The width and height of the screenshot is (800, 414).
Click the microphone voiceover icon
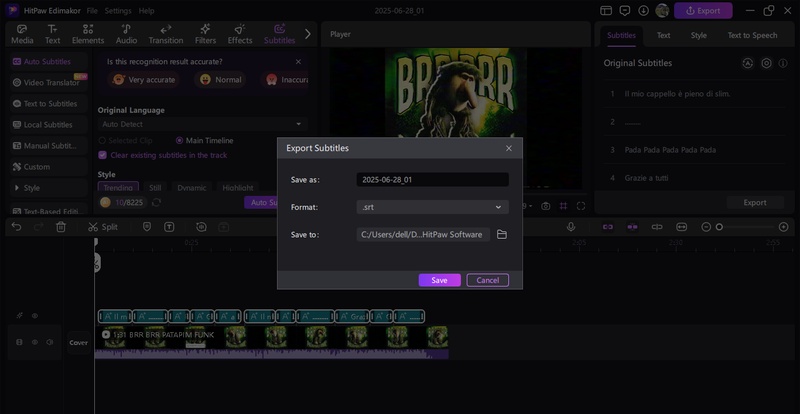pos(571,227)
